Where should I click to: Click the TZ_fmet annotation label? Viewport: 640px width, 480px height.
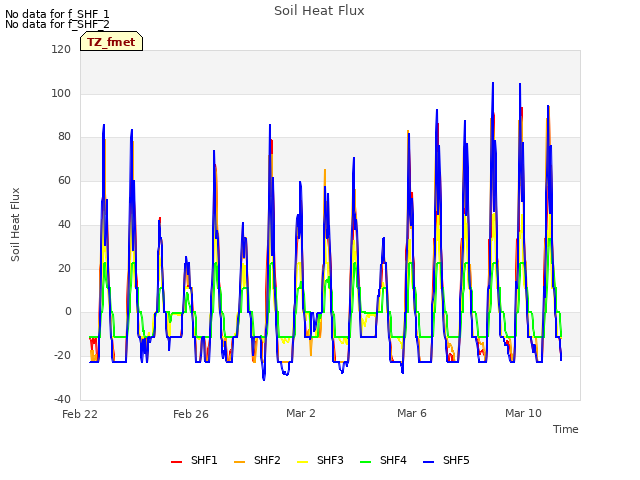click(x=111, y=42)
